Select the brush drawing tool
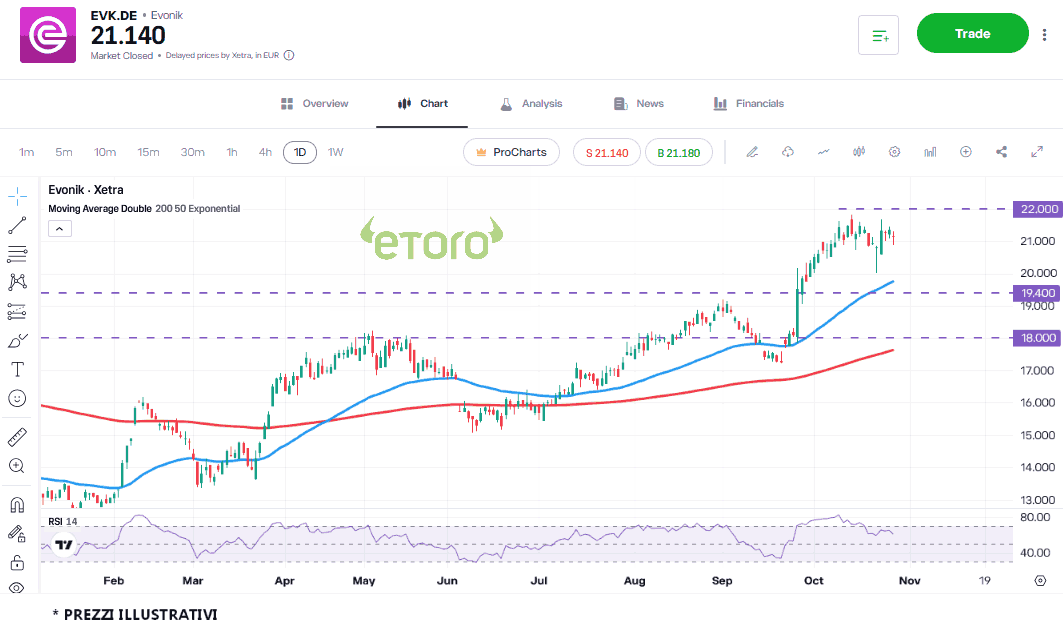Viewport: 1063px width, 624px height. point(18,340)
